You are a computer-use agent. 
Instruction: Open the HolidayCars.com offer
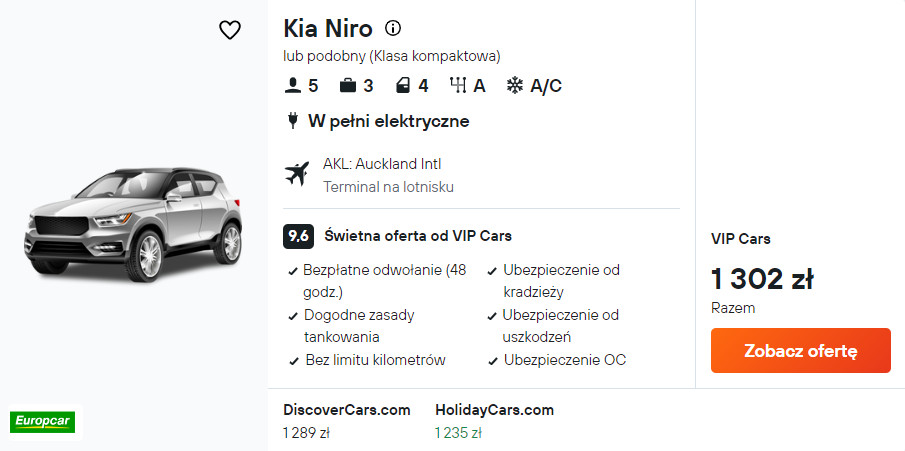tap(494, 410)
